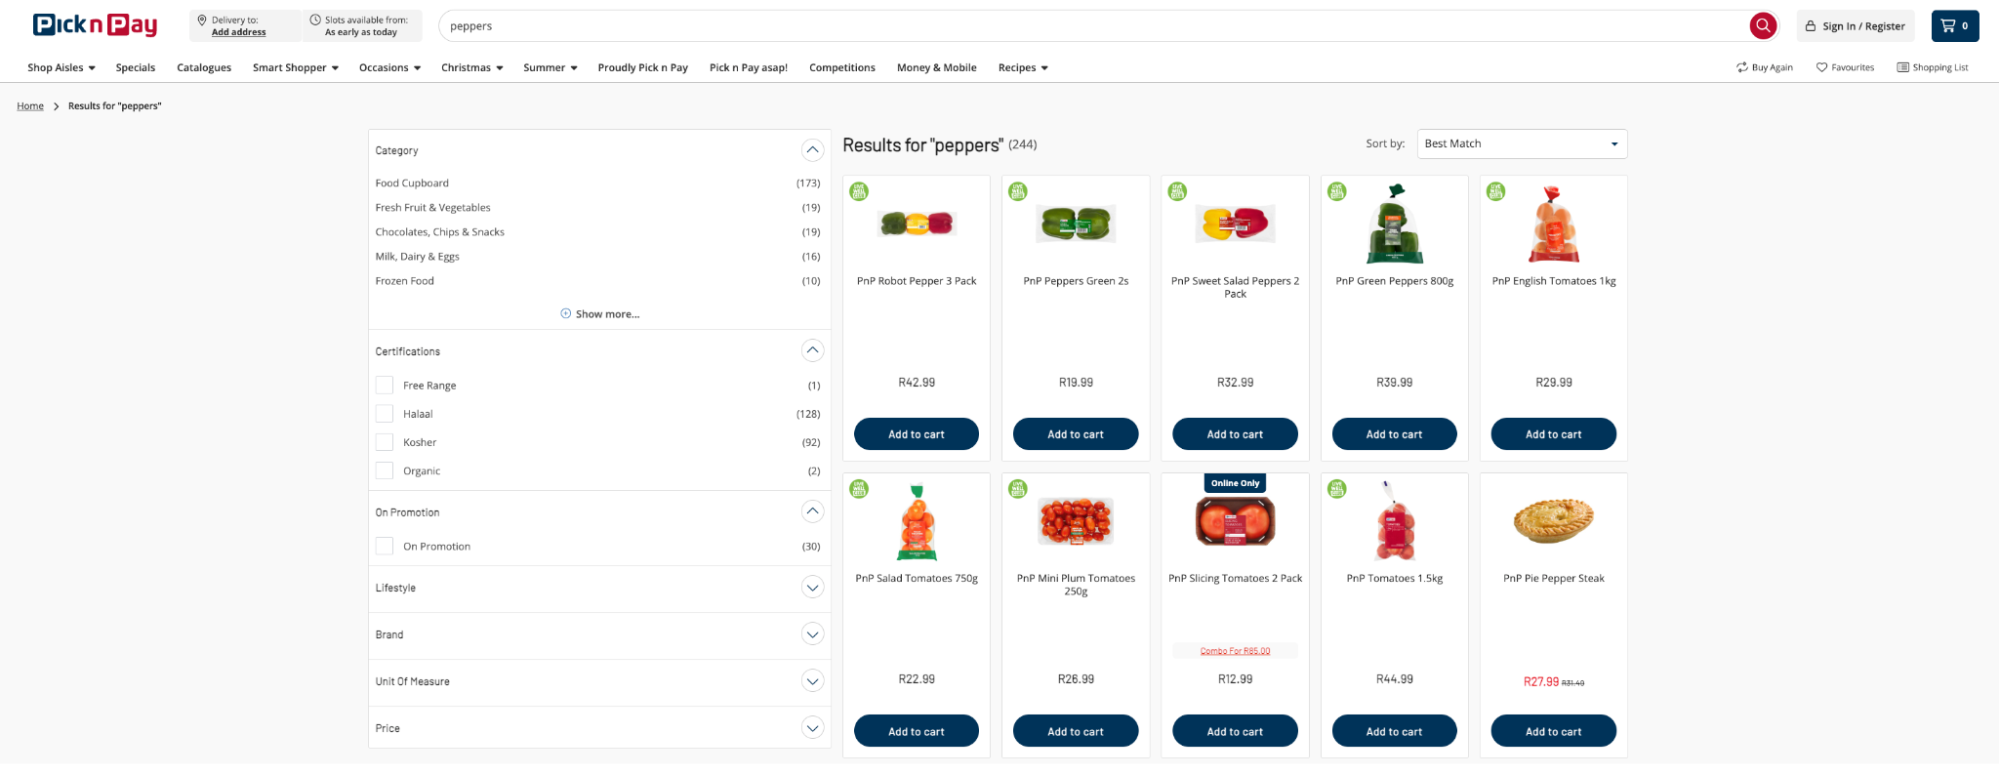The image size is (1999, 765).
Task: Open the Smart Shopper menu
Action: pyautogui.click(x=296, y=68)
